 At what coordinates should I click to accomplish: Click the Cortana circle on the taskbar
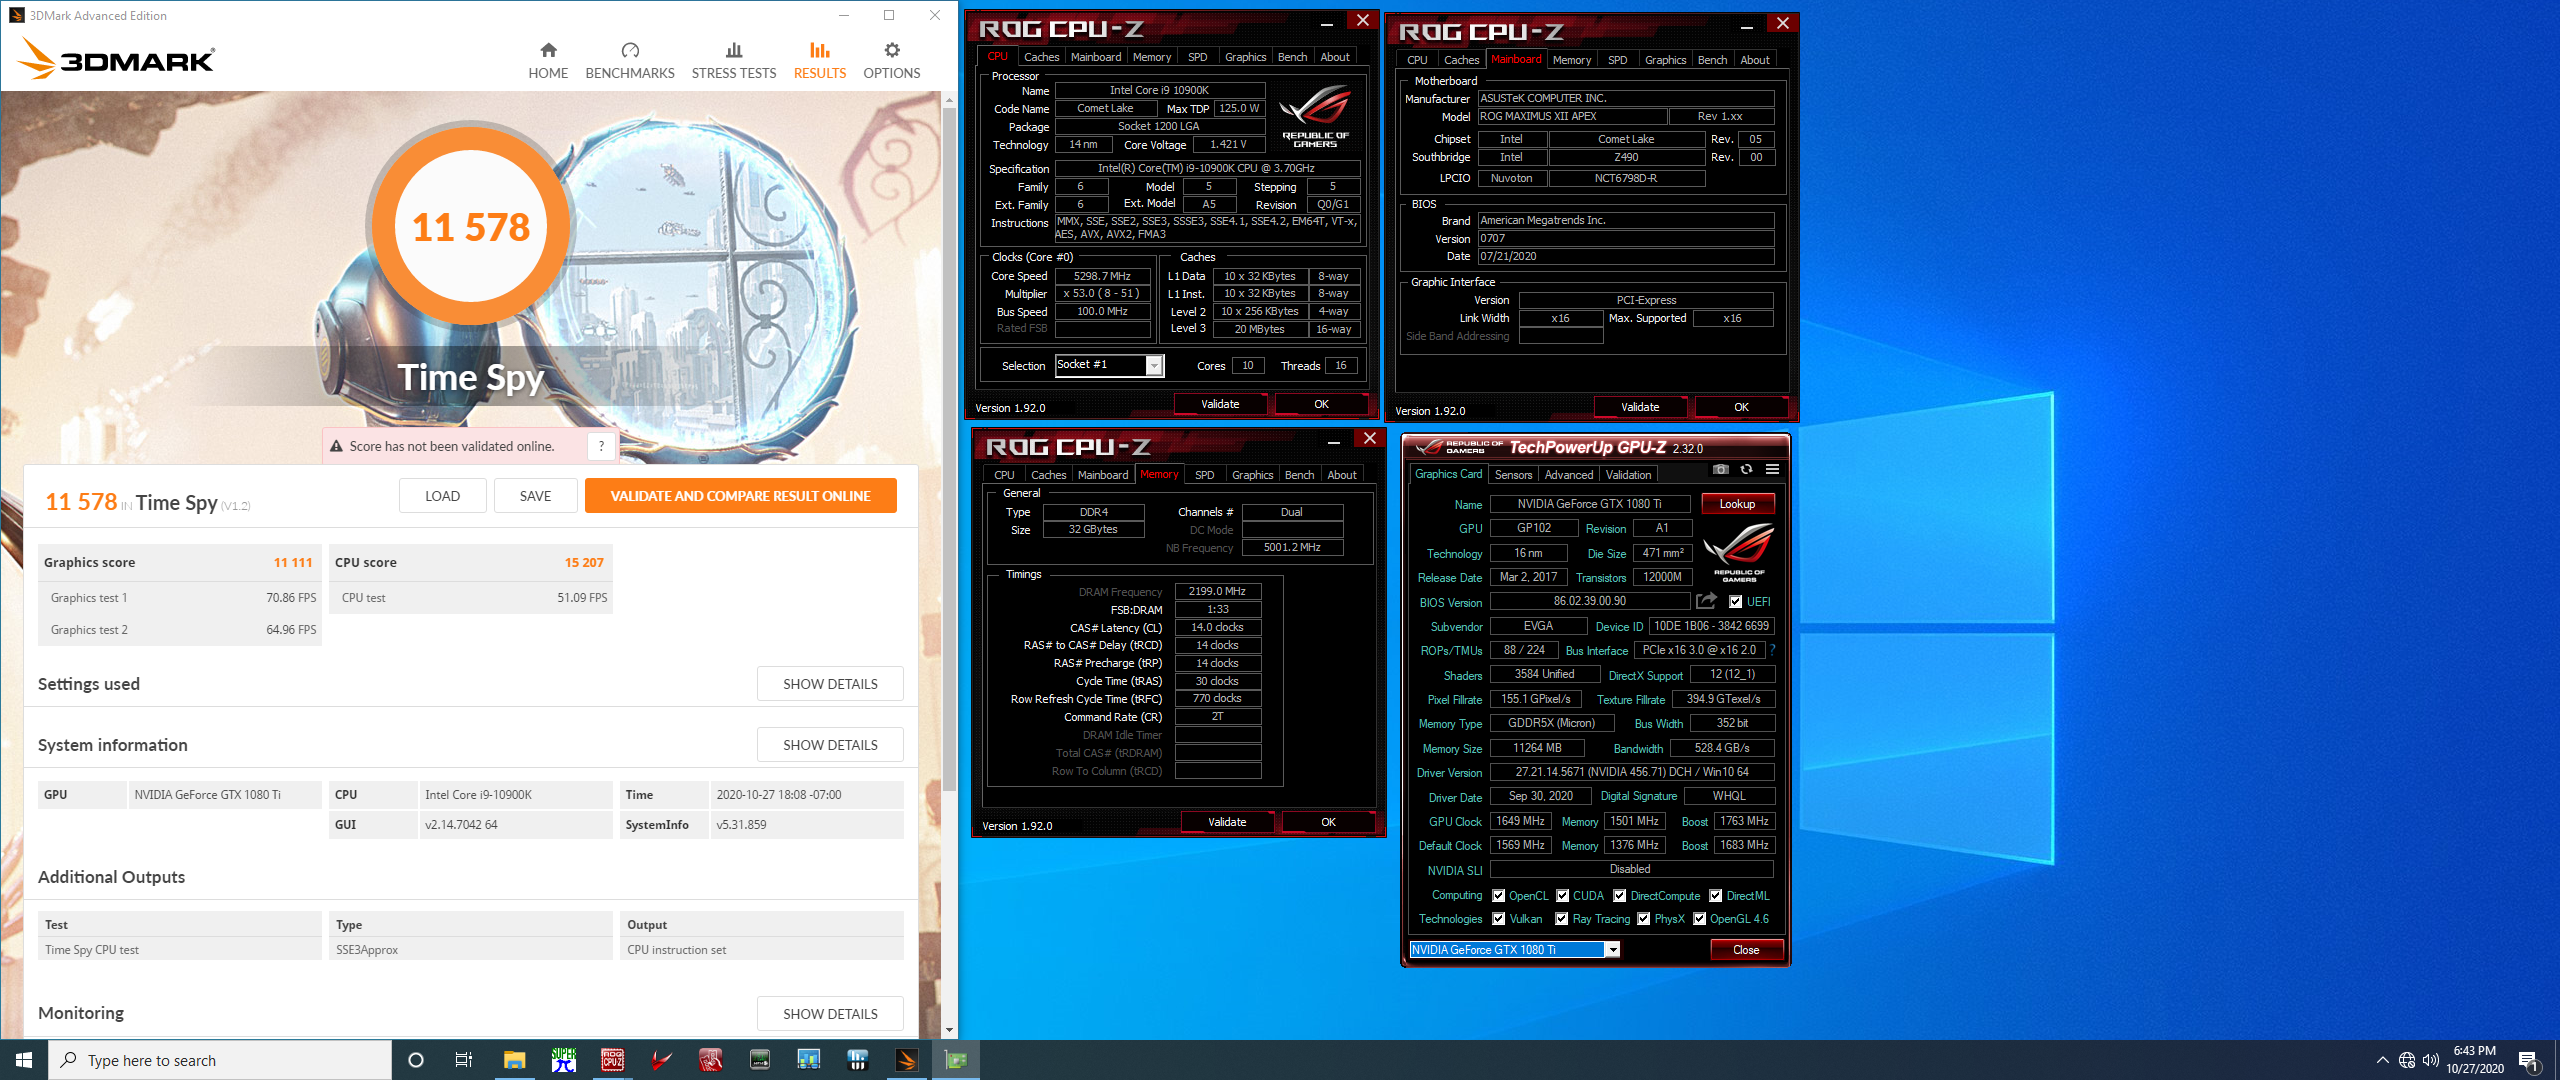pos(416,1060)
